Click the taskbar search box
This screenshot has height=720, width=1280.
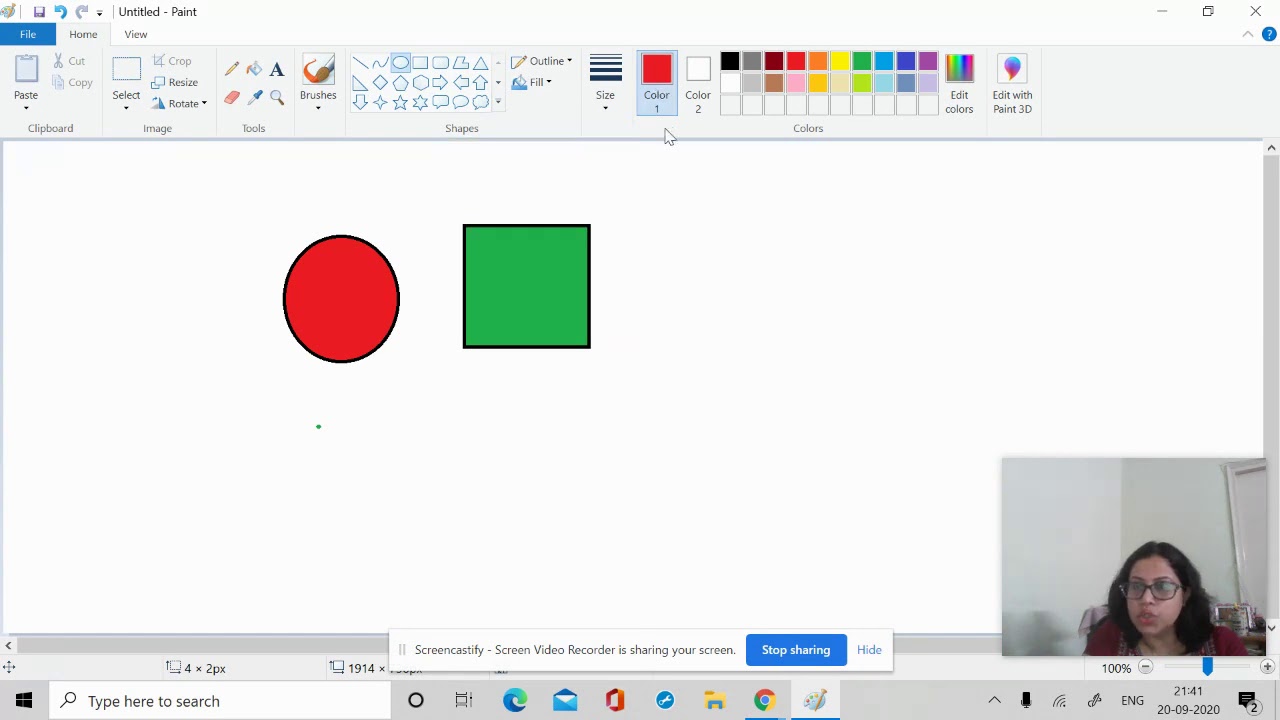220,701
